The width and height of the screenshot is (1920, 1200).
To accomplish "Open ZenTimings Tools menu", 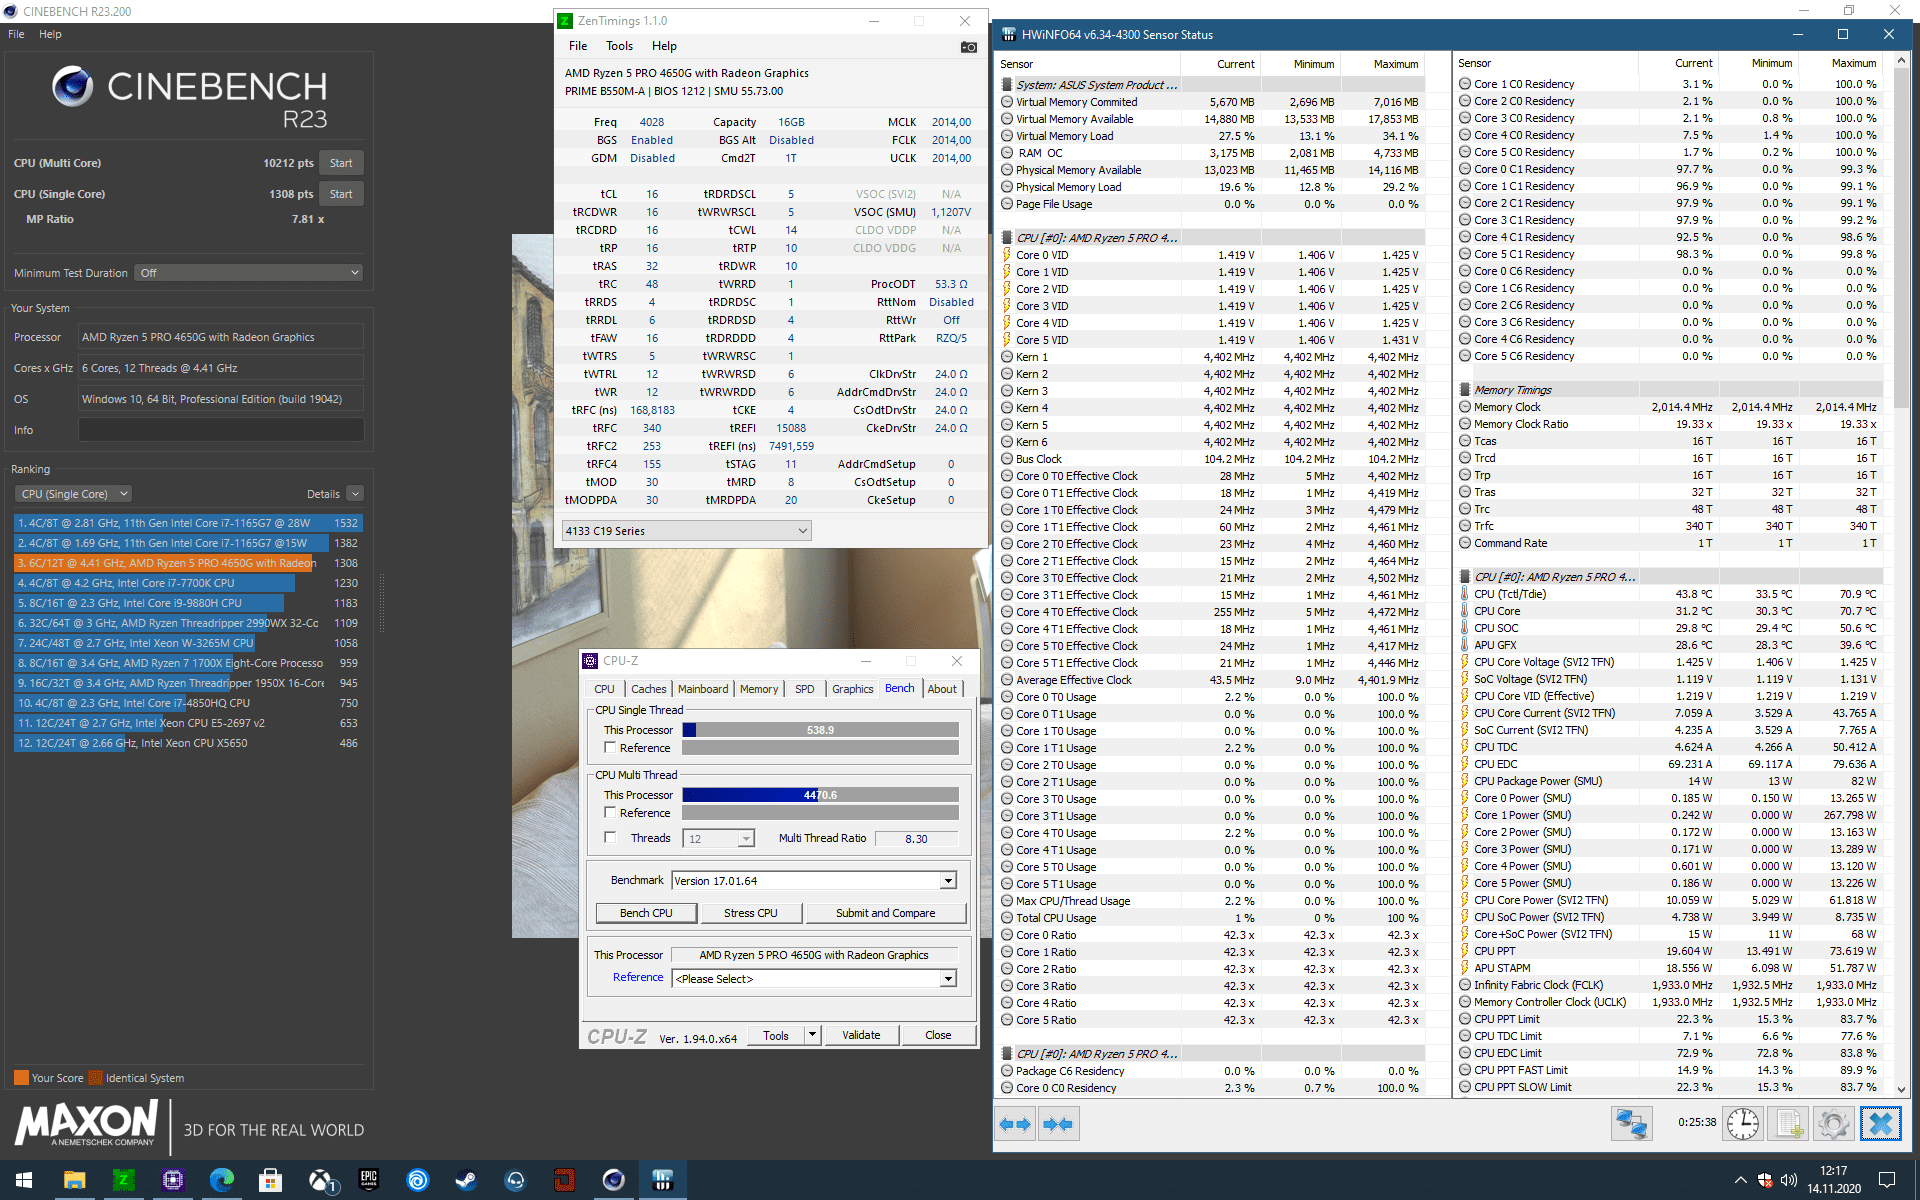I will 619,46.
